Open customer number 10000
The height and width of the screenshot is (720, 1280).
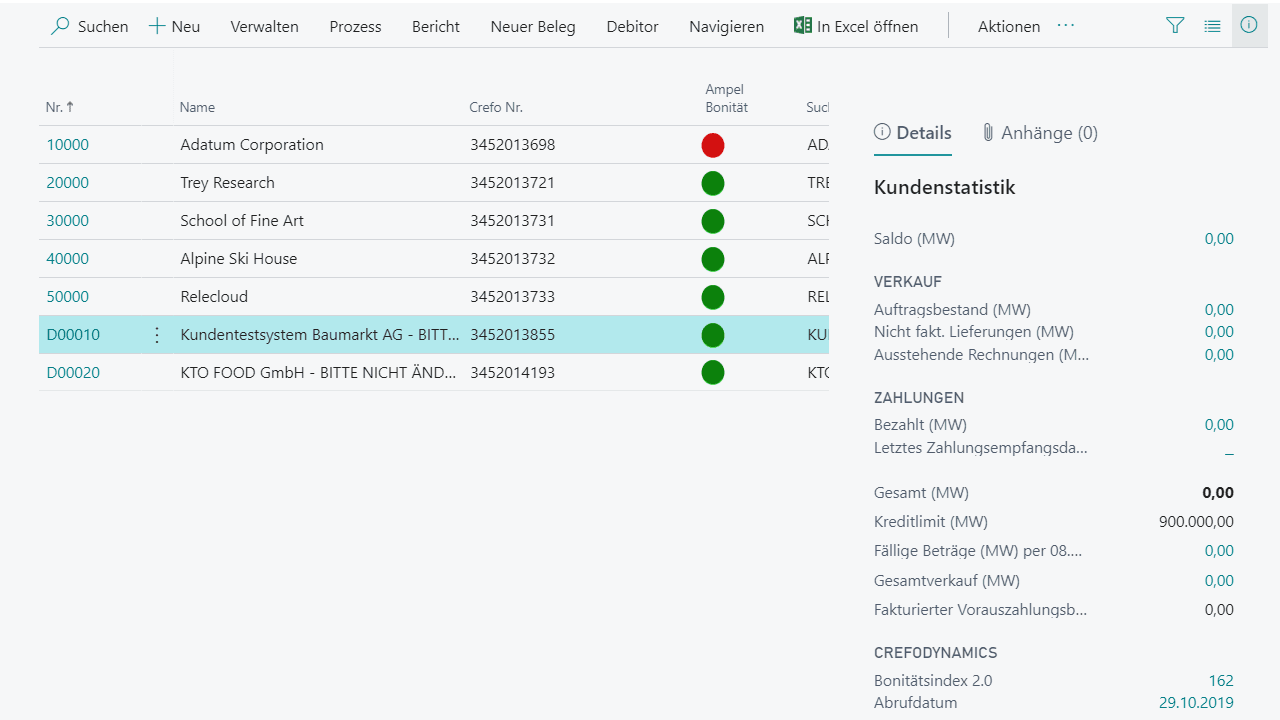[x=68, y=145]
